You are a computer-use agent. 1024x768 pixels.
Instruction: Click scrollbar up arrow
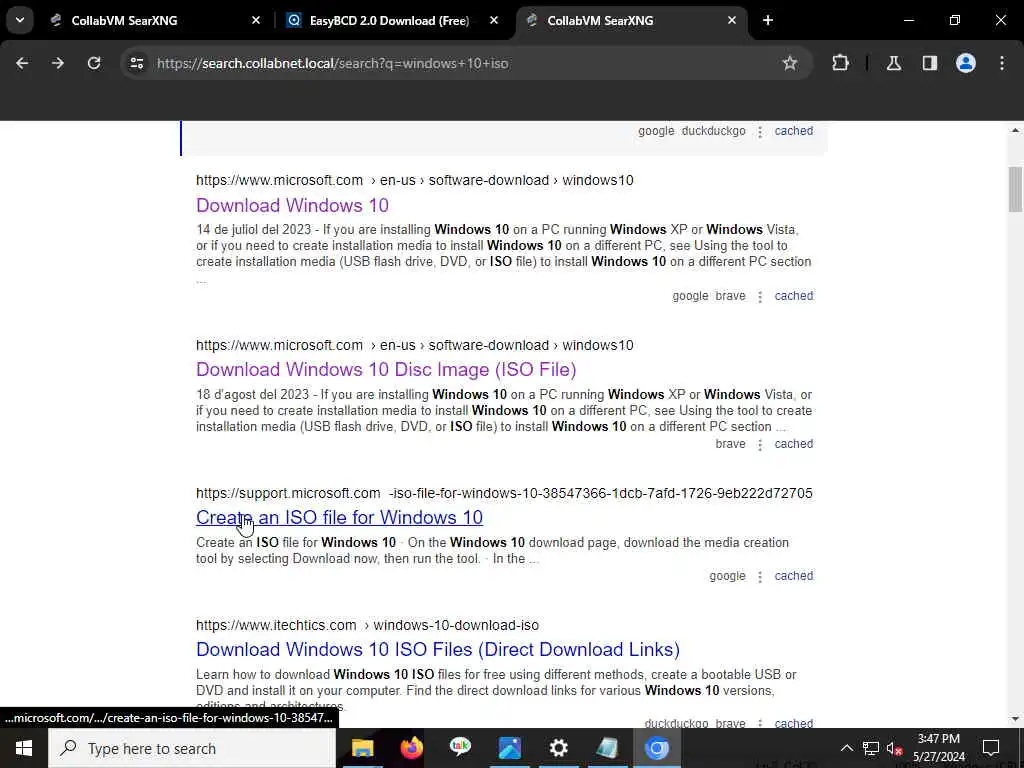click(1015, 131)
